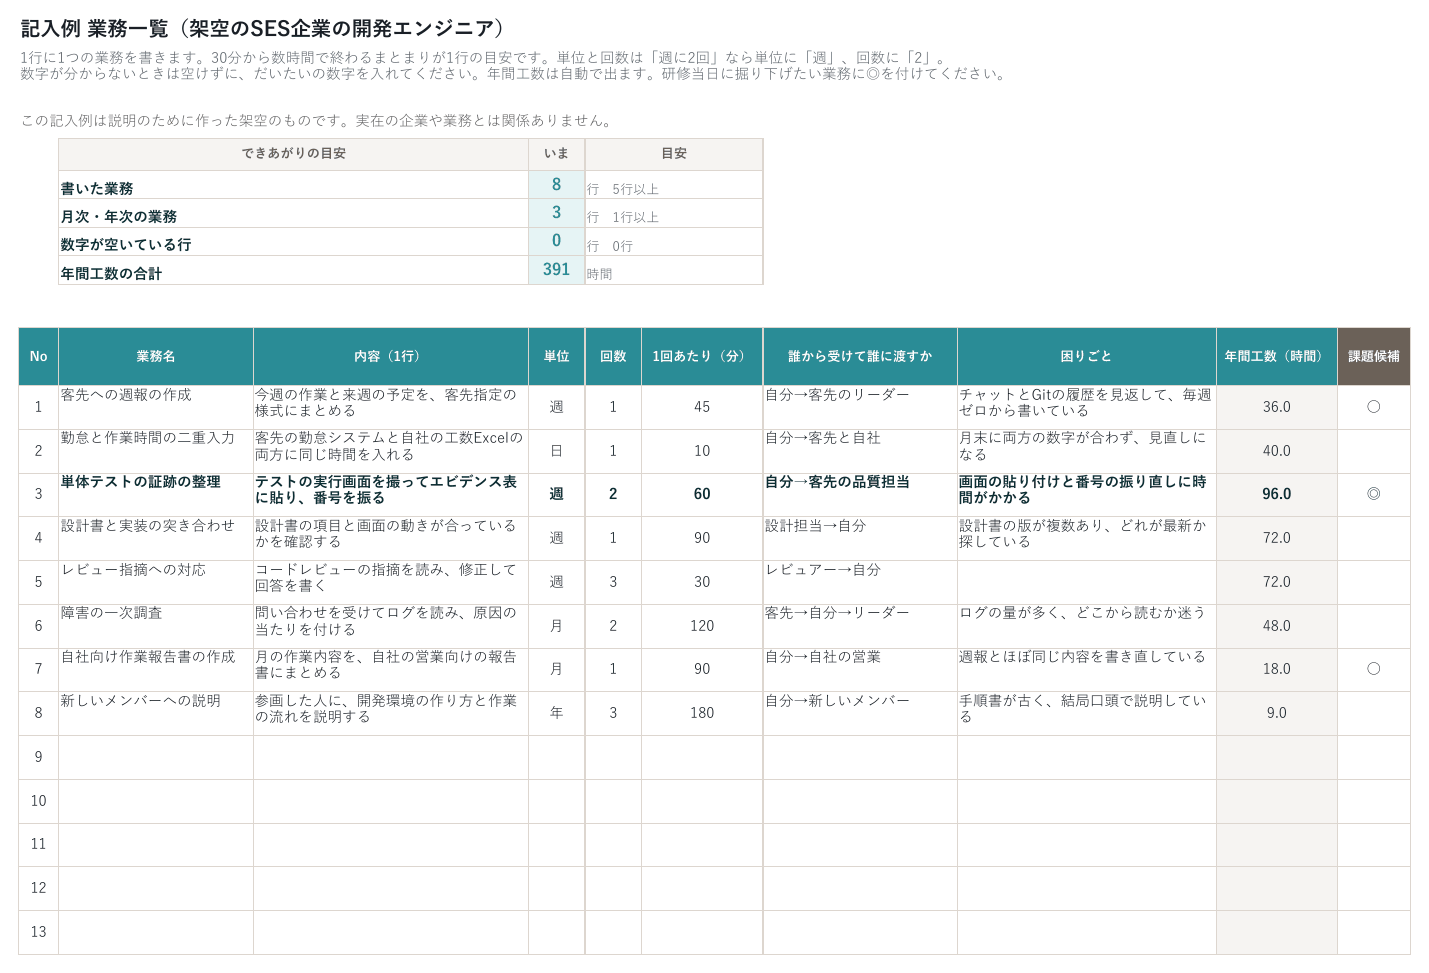Select the 困りごと column header
Screen dimensions: 1429x973
[1087, 356]
